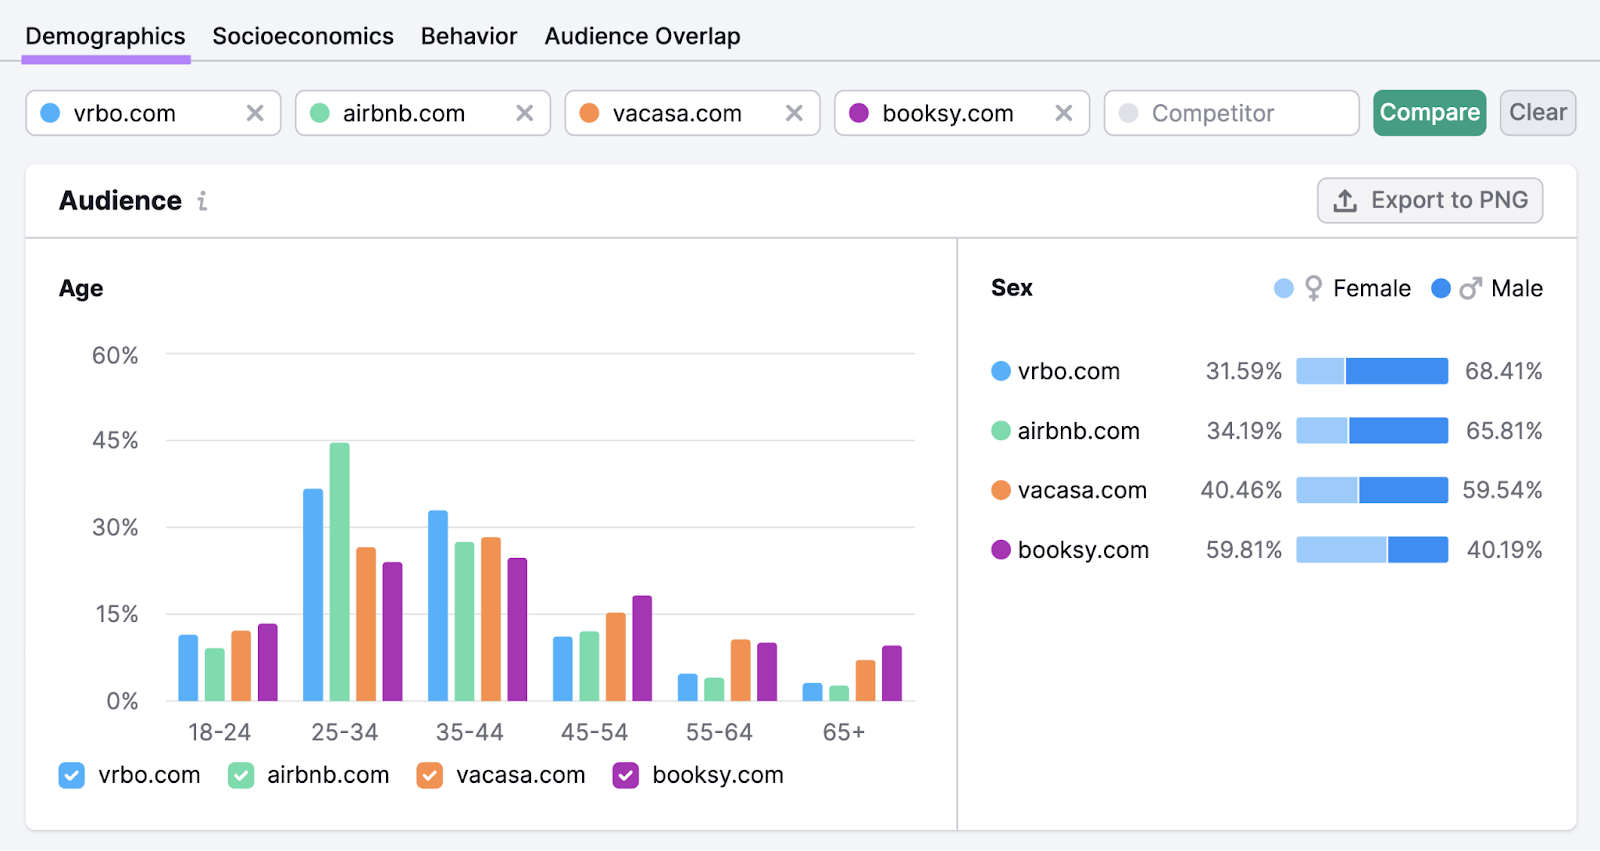Remove vrbo.com with its X icon
This screenshot has height=851, width=1600.
point(255,113)
